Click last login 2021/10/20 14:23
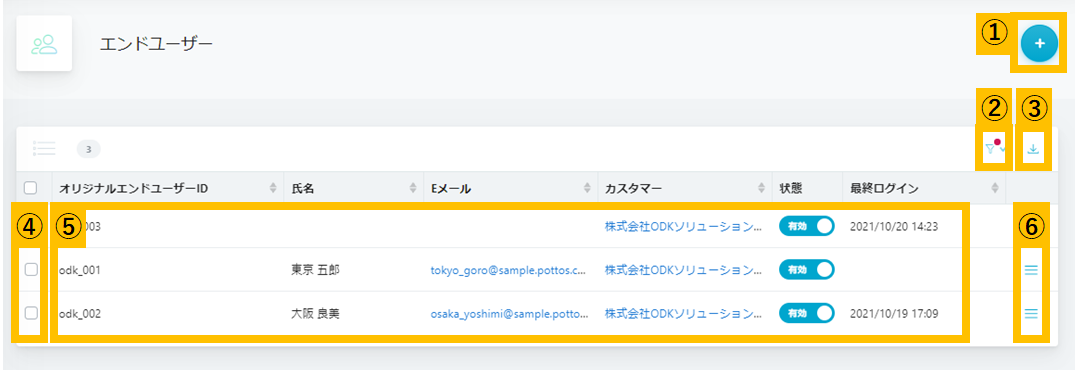The height and width of the screenshot is (370, 1075). pos(894,226)
